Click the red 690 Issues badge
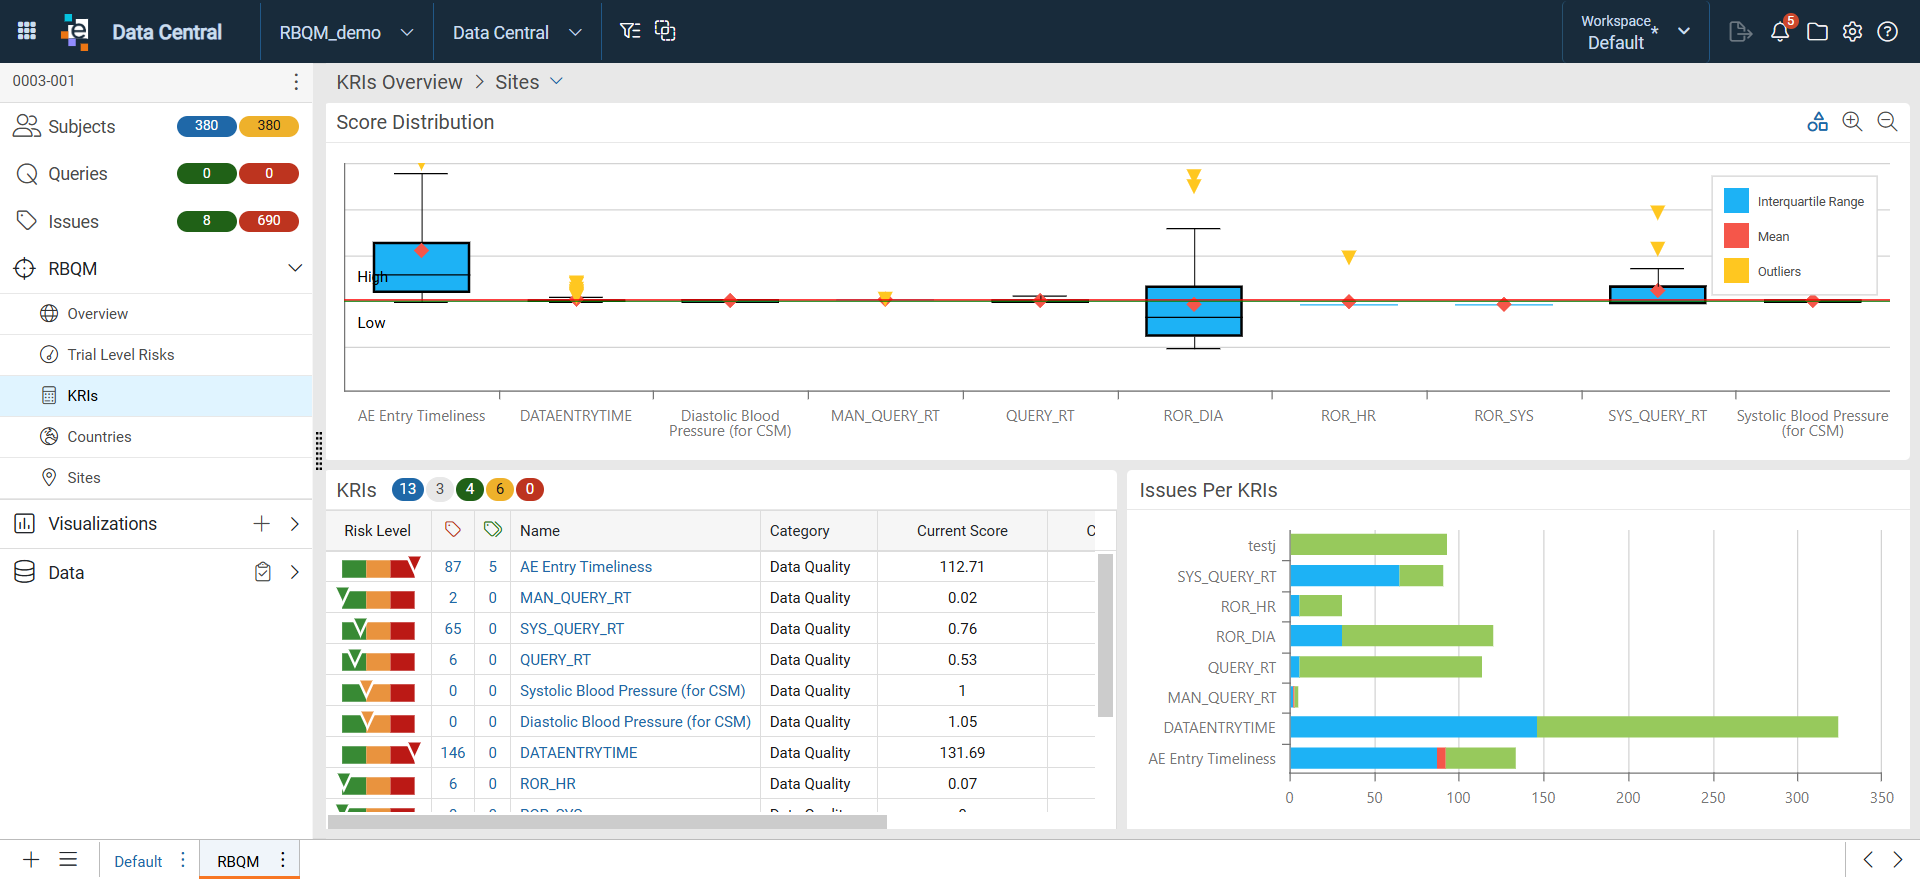The image size is (1920, 879). point(269,220)
